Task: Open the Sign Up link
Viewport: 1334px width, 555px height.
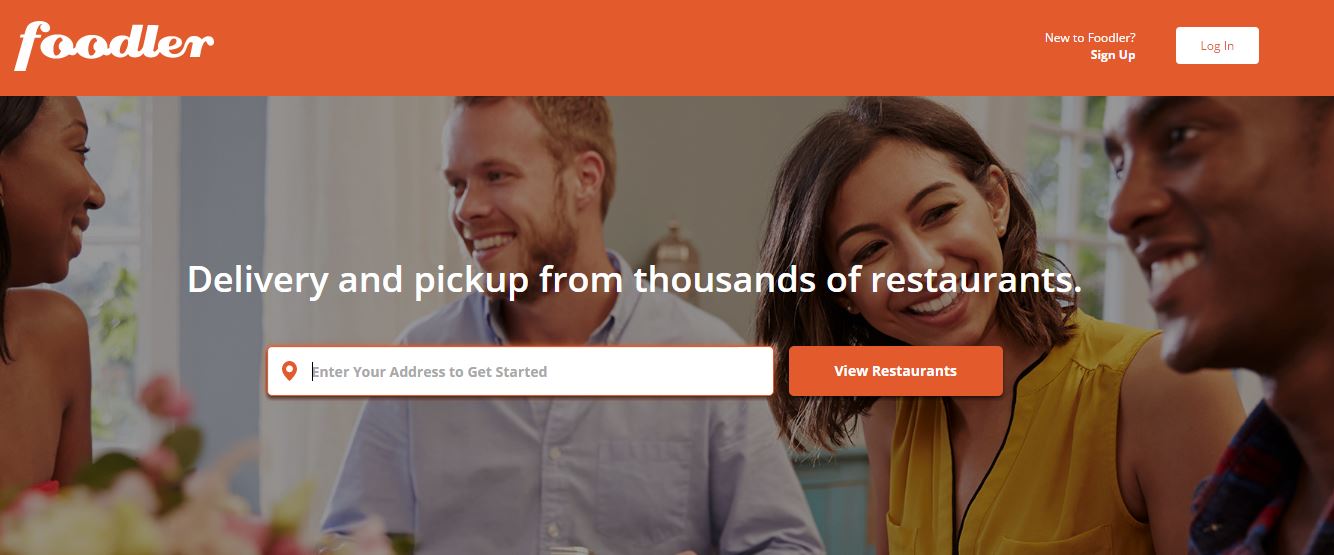Action: click(1113, 55)
